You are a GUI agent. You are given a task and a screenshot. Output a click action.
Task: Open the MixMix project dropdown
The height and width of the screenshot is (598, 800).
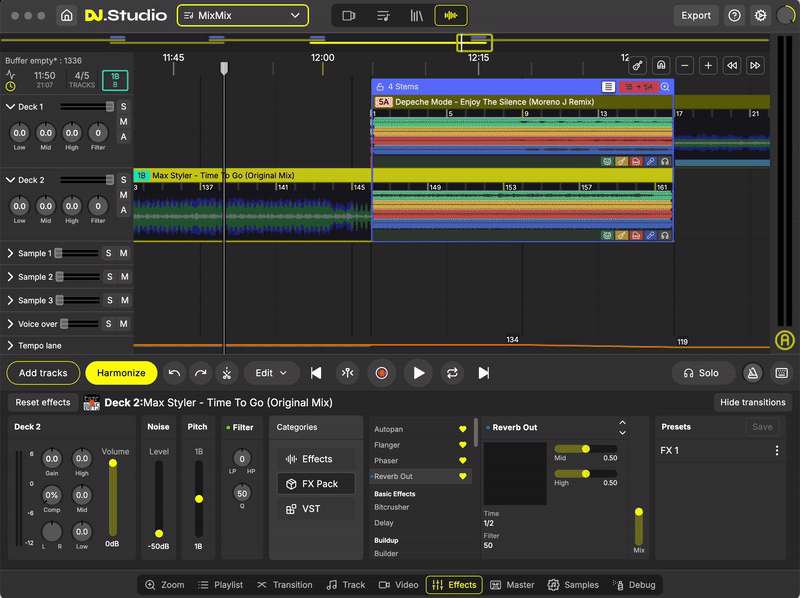(x=243, y=15)
